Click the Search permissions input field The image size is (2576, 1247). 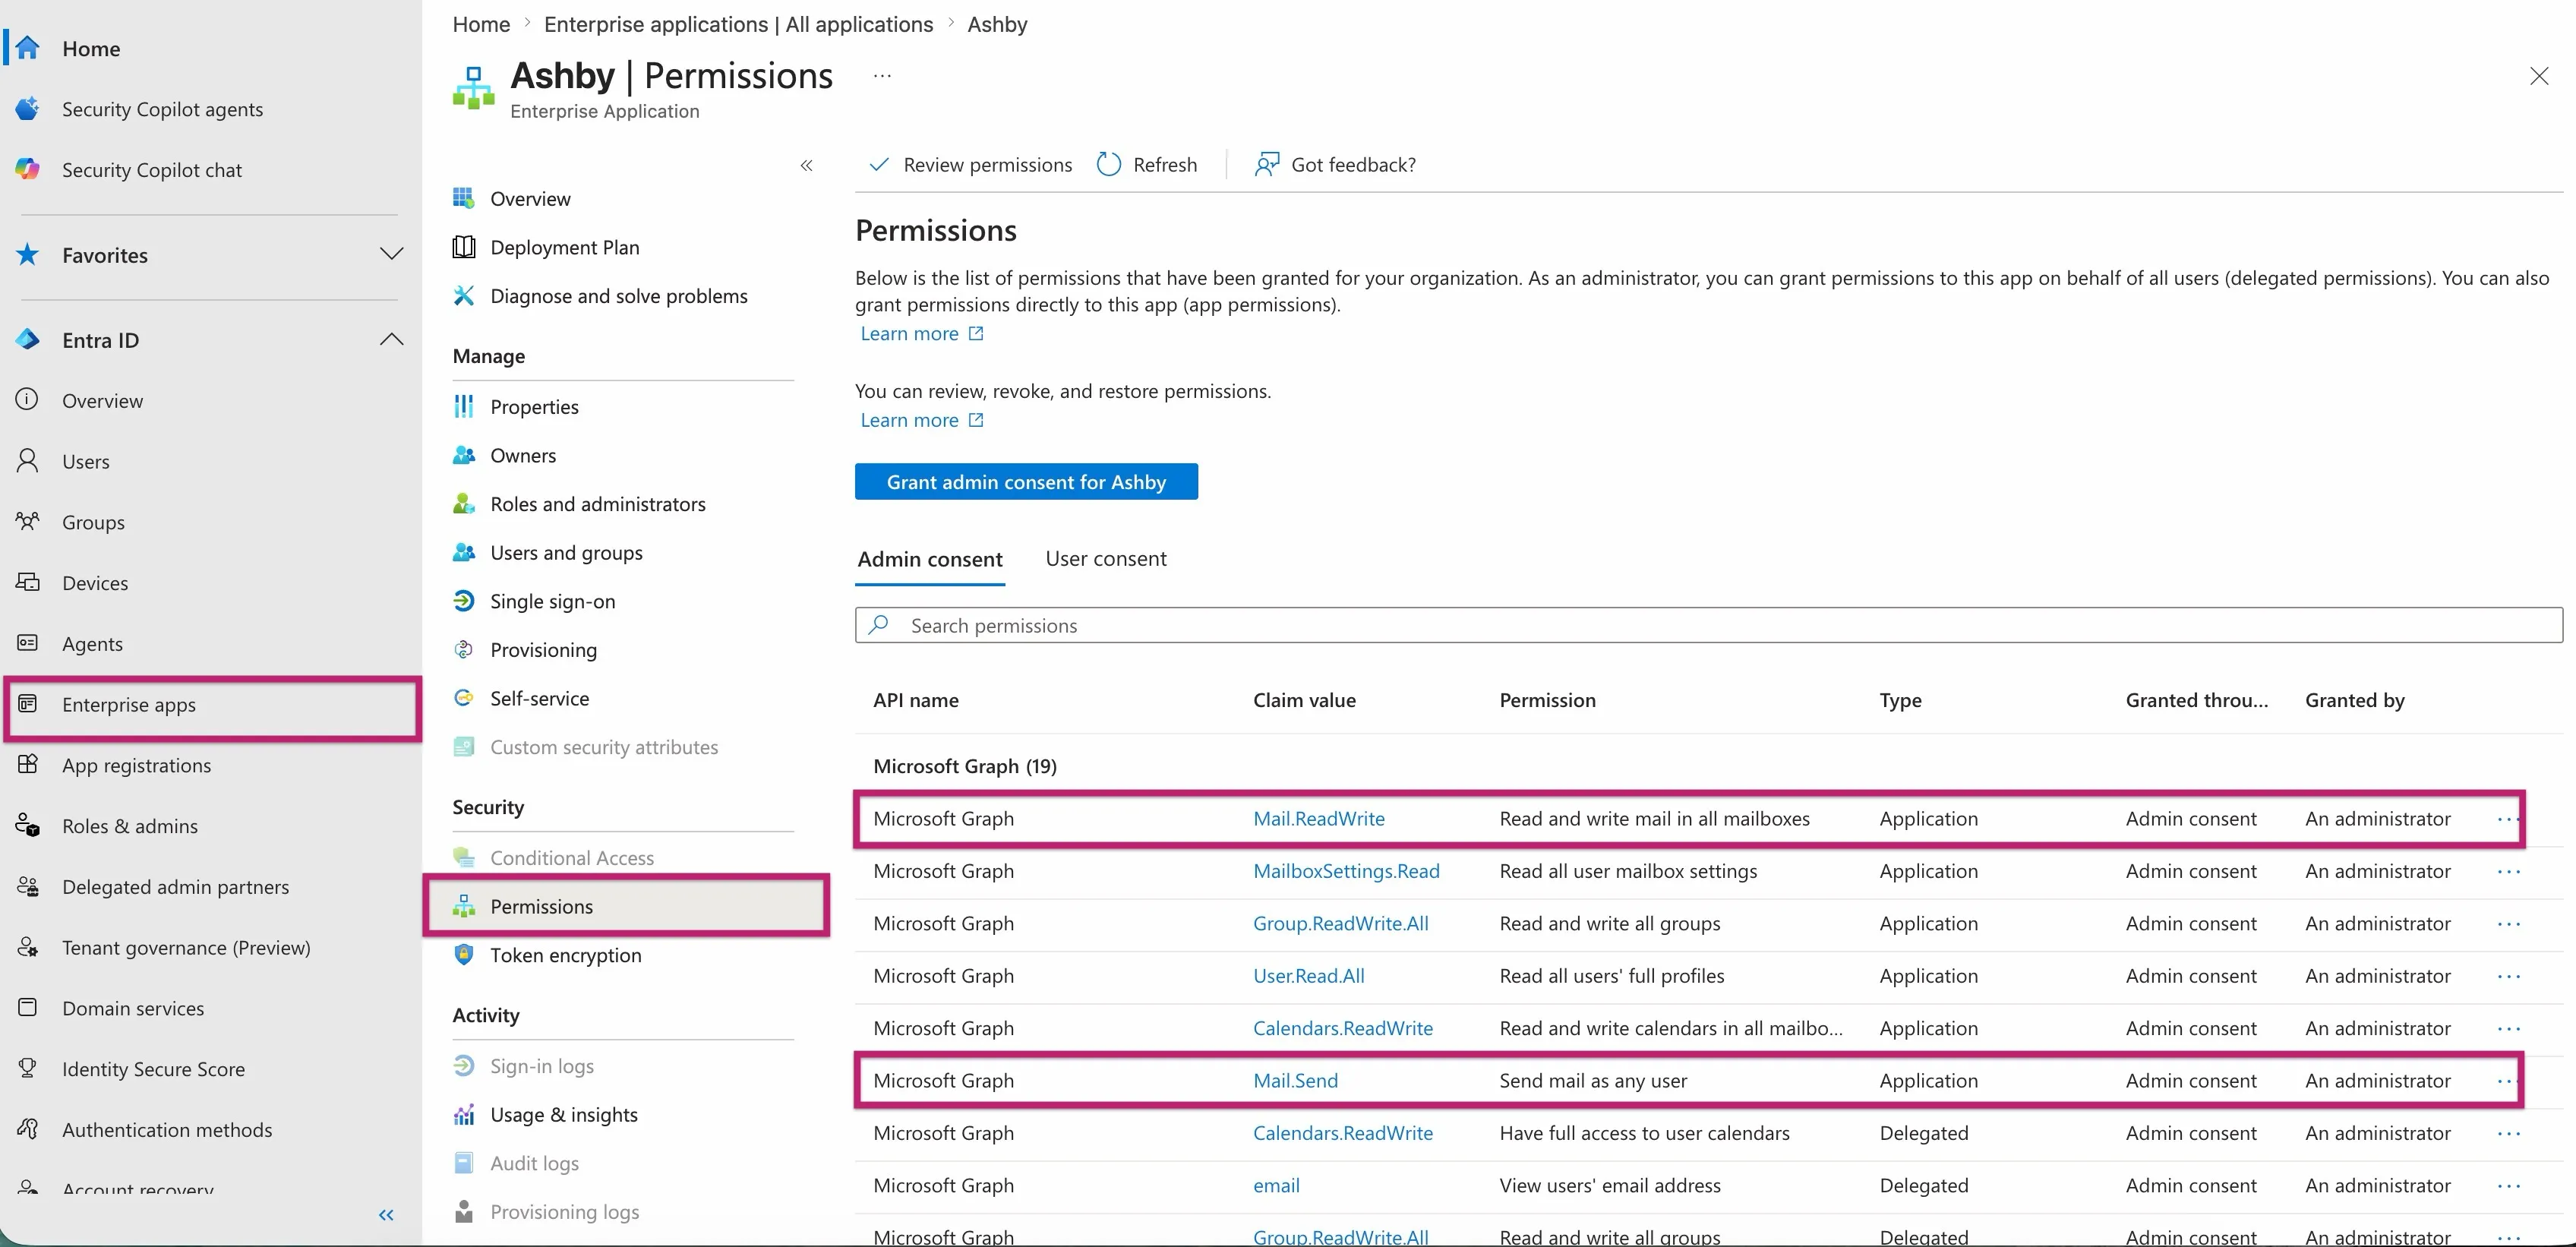click(x=1708, y=625)
